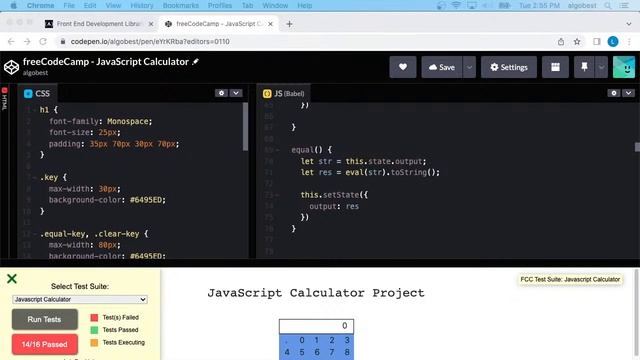Bookmark this page with star icon
This screenshot has width=640, height=360.
(x=577, y=42)
